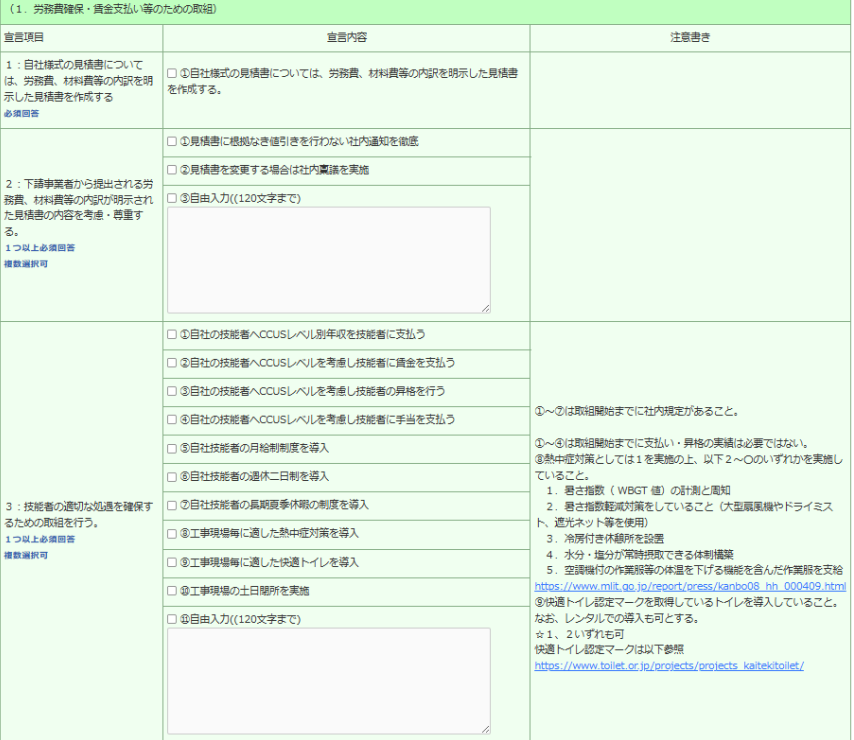Check ⑤自社技能者の月給制制度を導入

tap(173, 447)
